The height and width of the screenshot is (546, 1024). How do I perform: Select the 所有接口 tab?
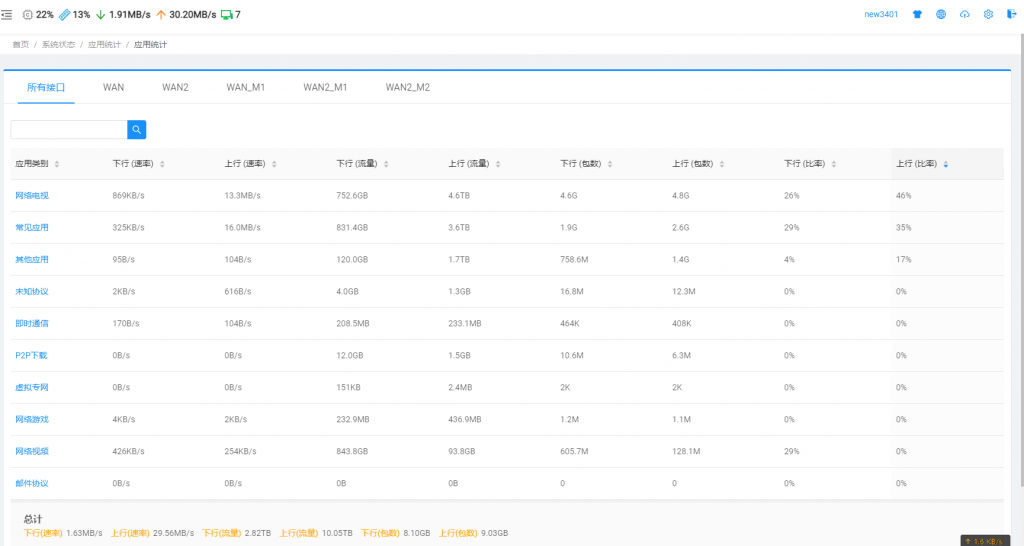coord(46,88)
